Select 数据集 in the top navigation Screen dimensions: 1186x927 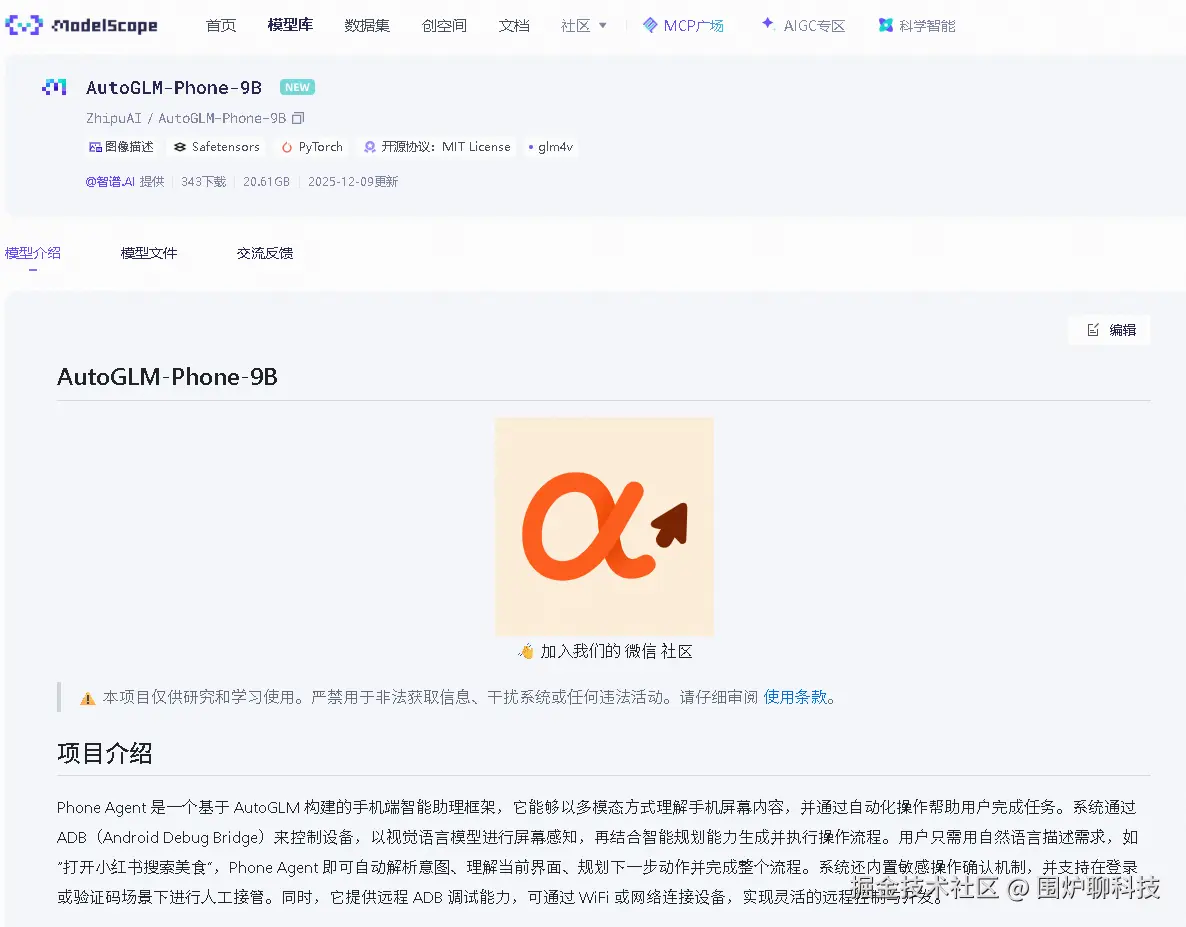pos(367,25)
